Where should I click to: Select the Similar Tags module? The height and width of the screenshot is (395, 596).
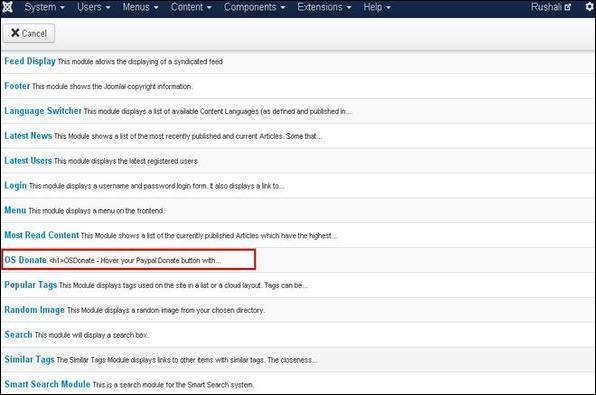(x=30, y=359)
